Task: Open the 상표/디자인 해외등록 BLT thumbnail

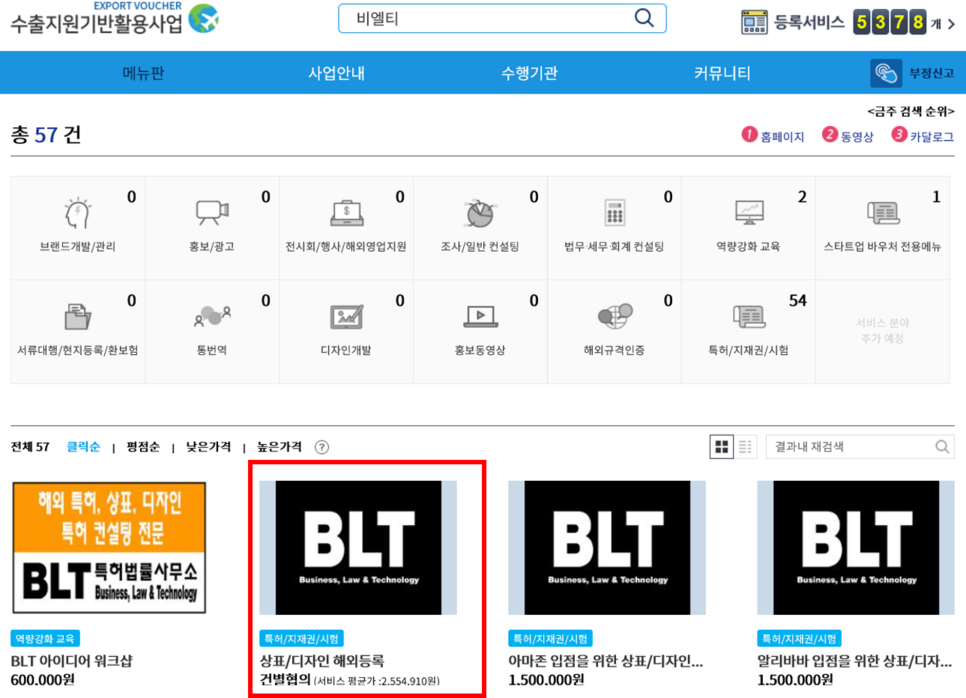Action: pyautogui.click(x=358, y=548)
